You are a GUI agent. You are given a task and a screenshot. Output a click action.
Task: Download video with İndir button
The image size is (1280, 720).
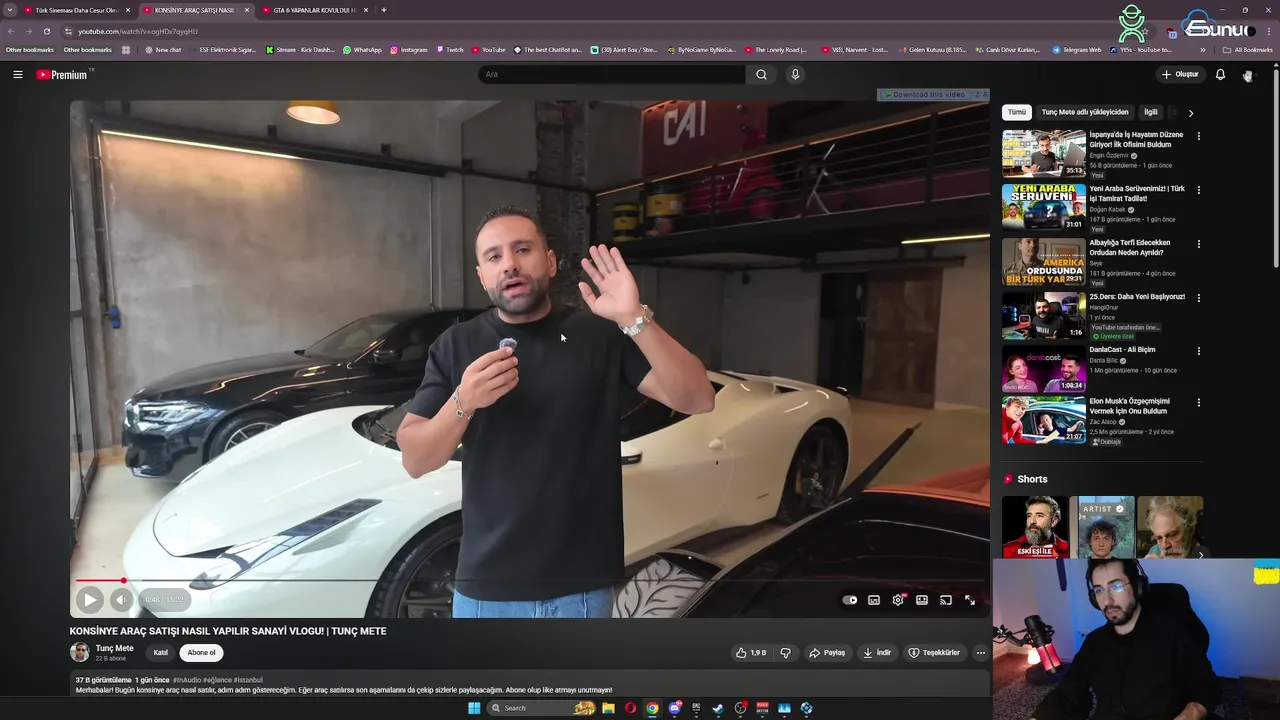point(877,653)
